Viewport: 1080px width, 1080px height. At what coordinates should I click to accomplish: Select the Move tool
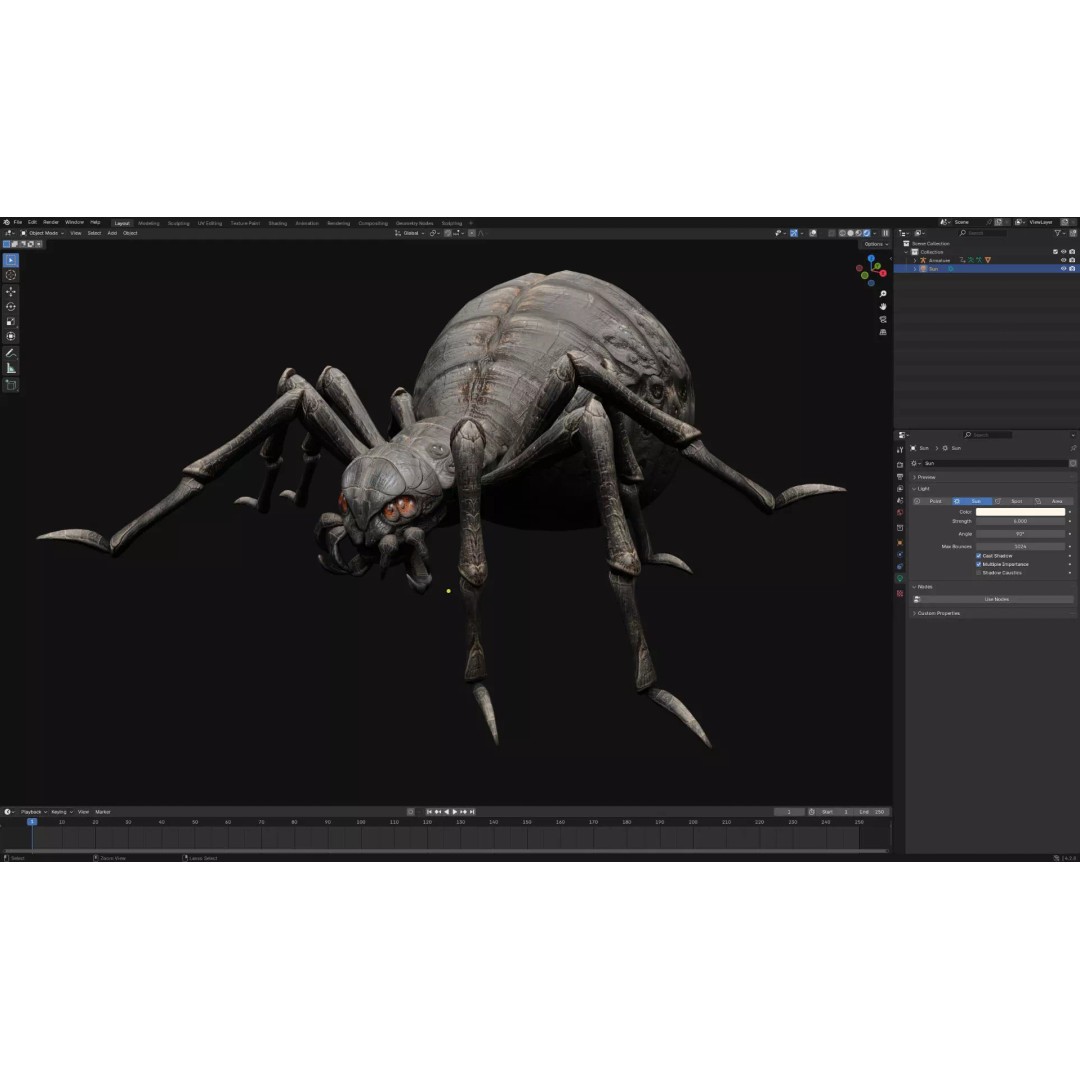click(x=11, y=292)
